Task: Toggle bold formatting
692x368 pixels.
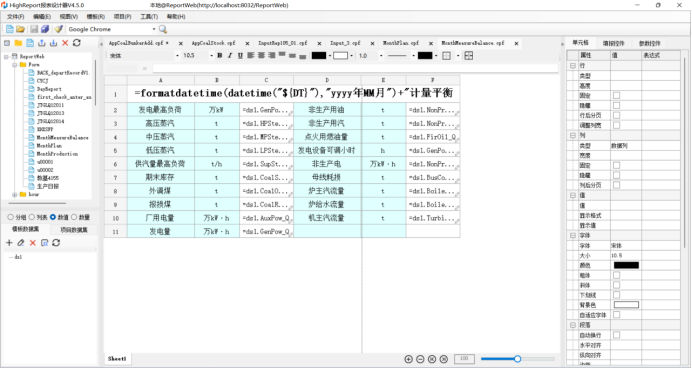Action: click(x=220, y=56)
